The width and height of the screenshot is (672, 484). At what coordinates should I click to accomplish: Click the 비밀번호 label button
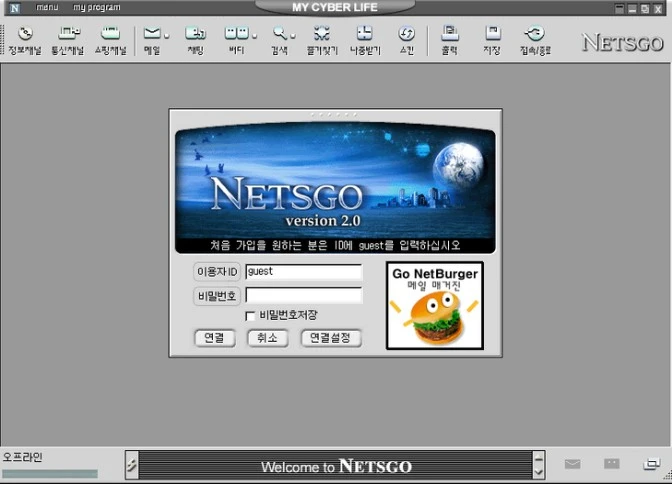(217, 296)
